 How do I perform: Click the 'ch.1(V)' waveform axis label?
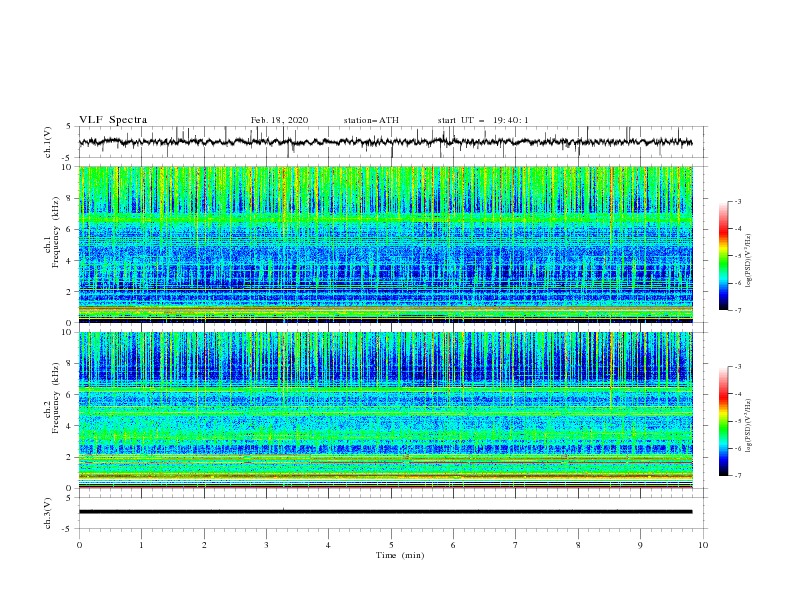point(48,142)
